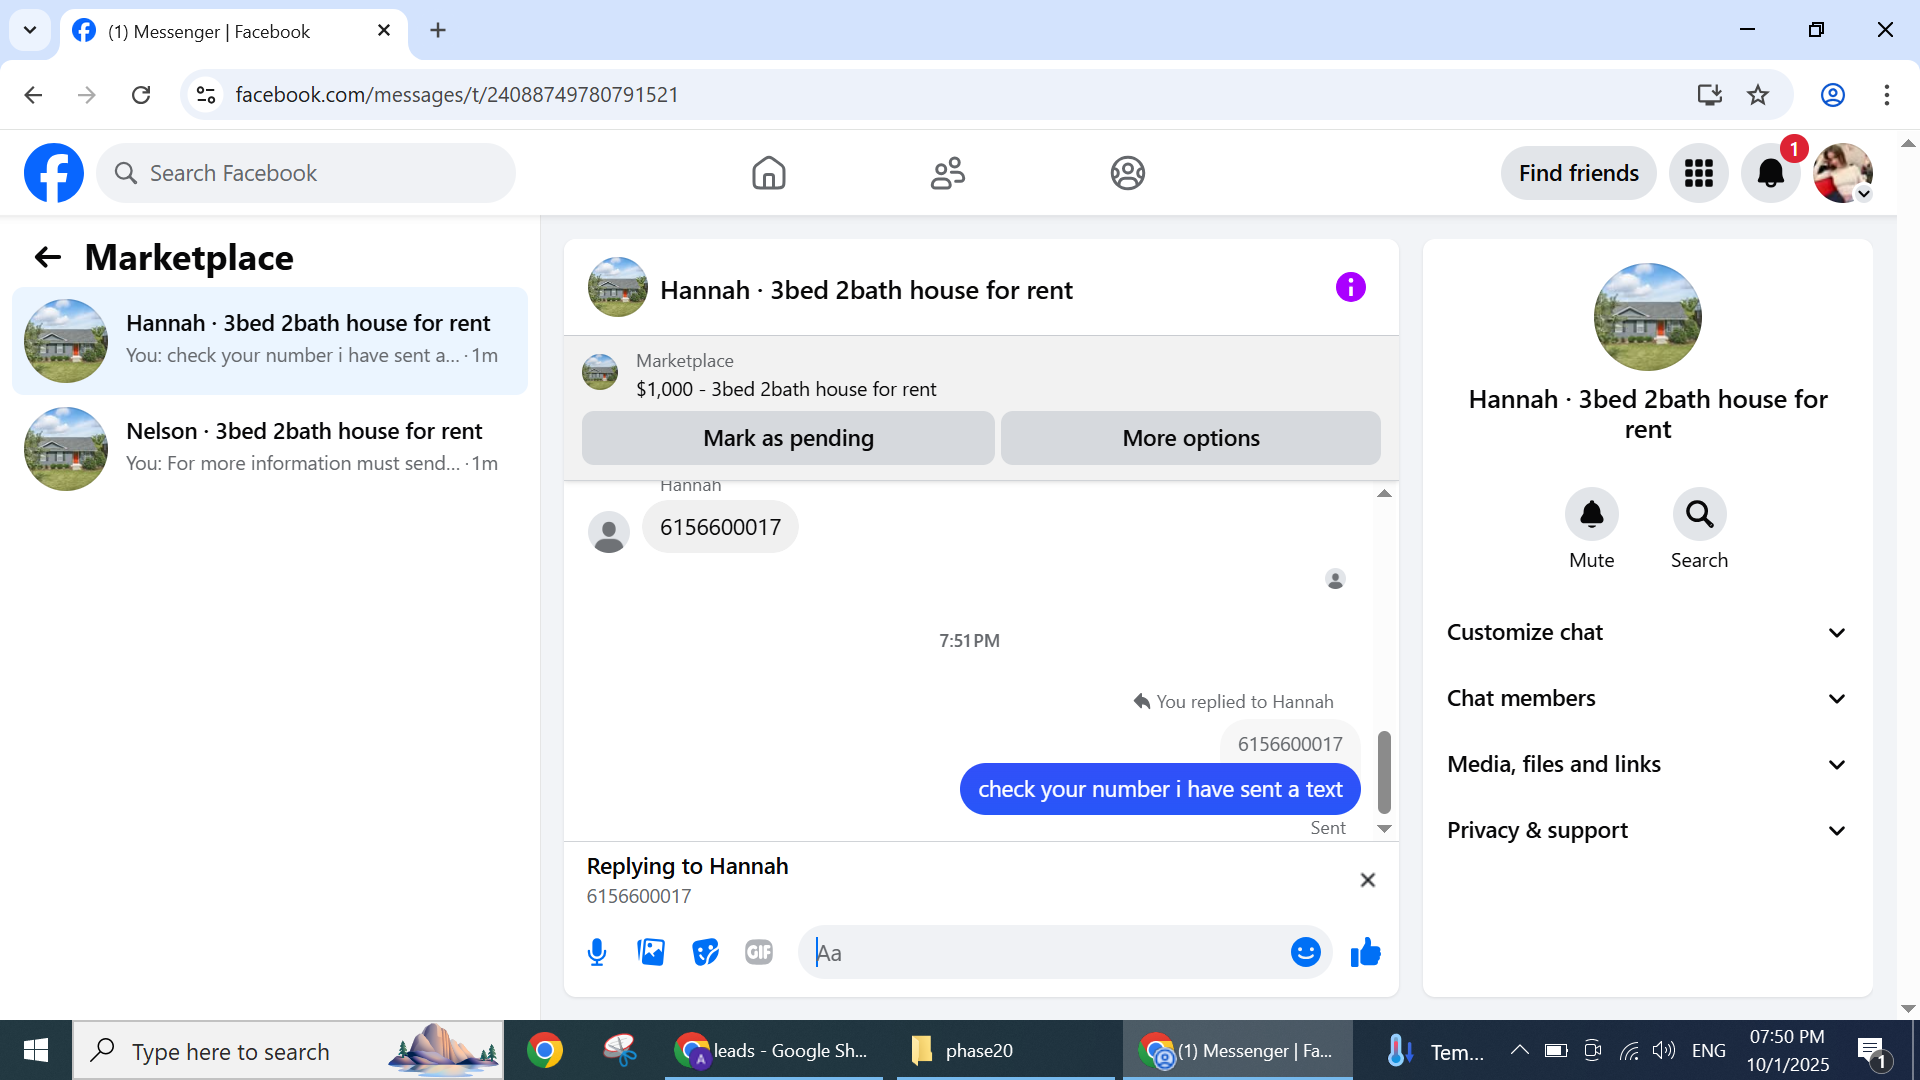Click More options button
1920x1080 pixels.
(1190, 438)
